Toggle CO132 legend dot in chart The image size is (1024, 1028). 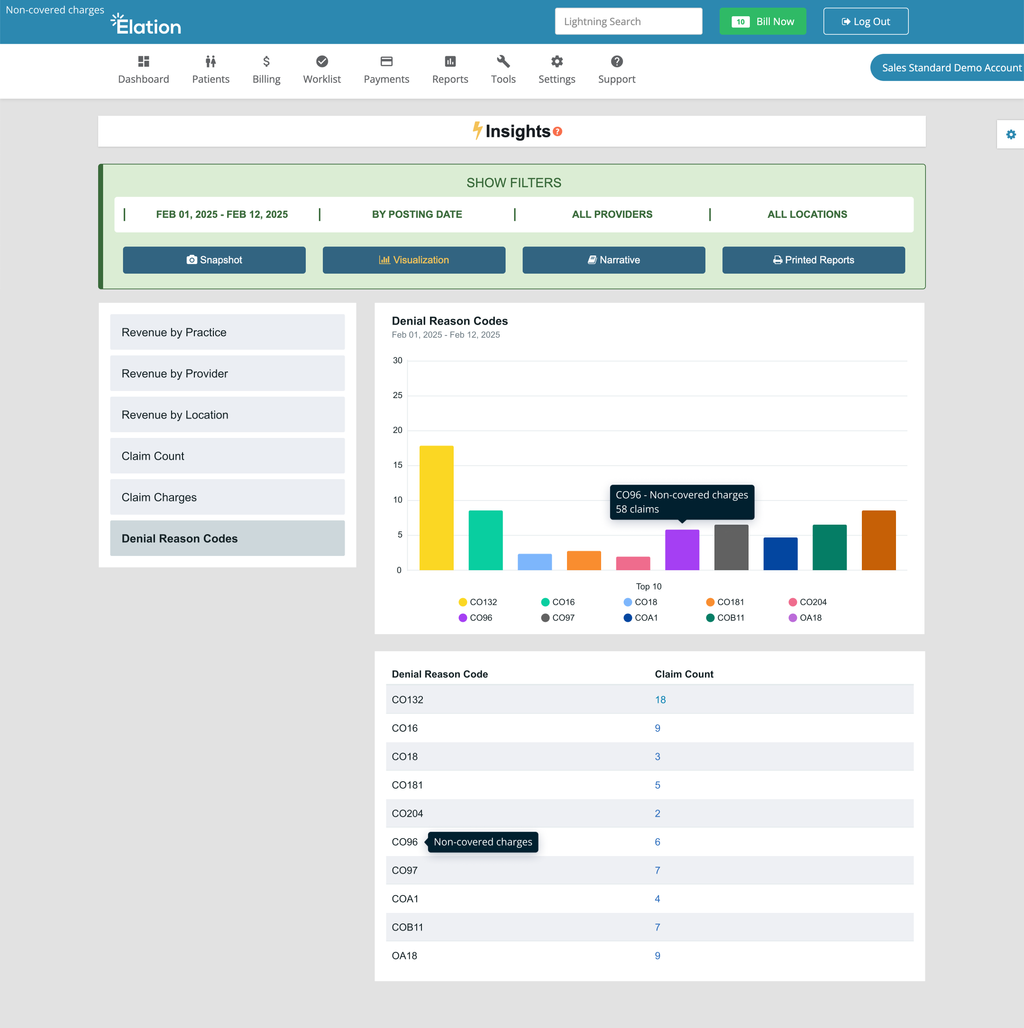click(463, 602)
